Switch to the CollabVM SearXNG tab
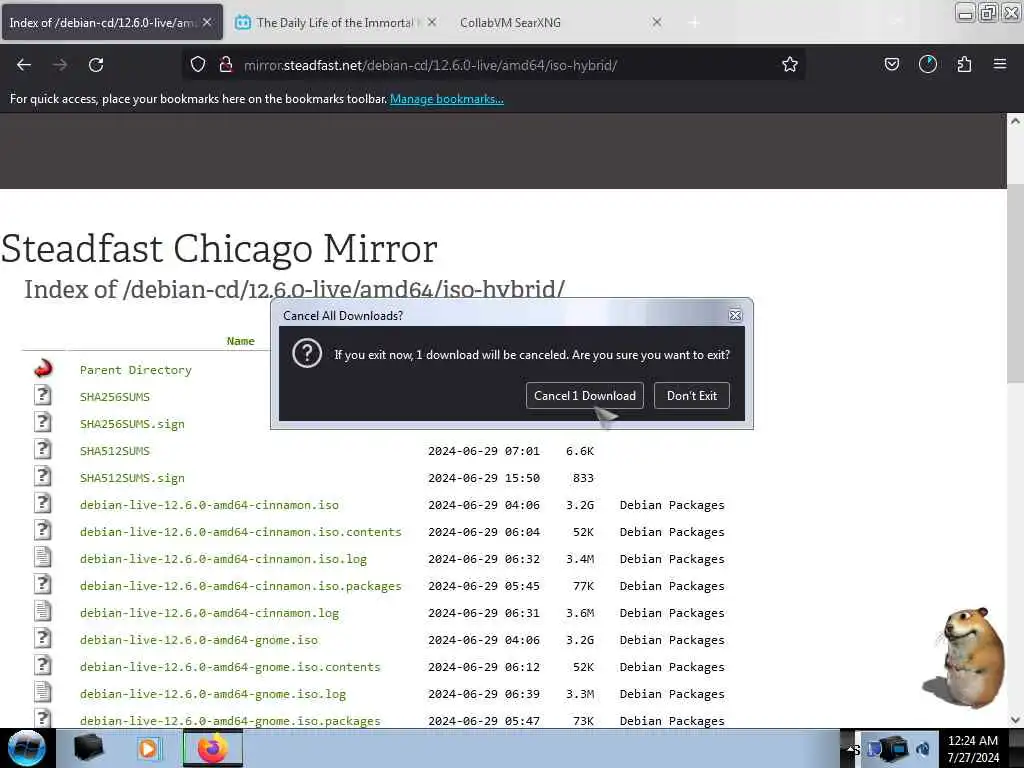The image size is (1024, 768). (x=558, y=22)
